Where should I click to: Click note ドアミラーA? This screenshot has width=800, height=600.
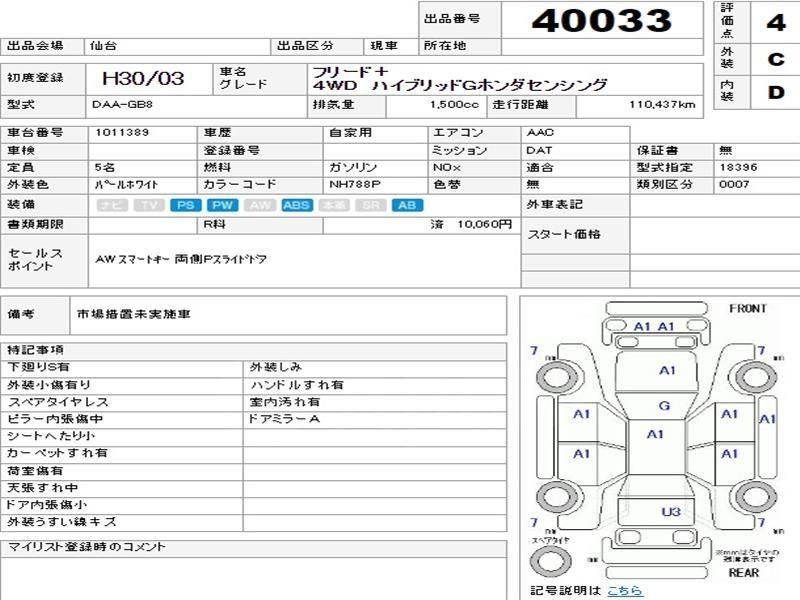coord(284,419)
